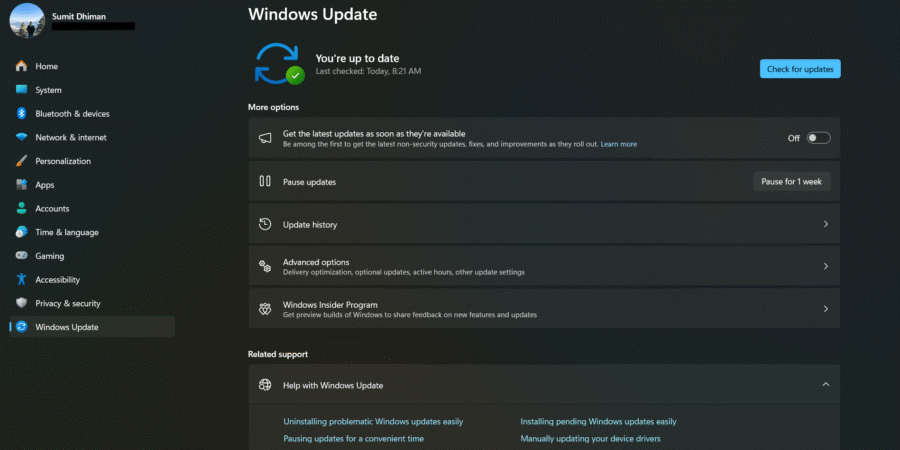Click the Gaming controller icon
The height and width of the screenshot is (450, 900).
tap(21, 256)
